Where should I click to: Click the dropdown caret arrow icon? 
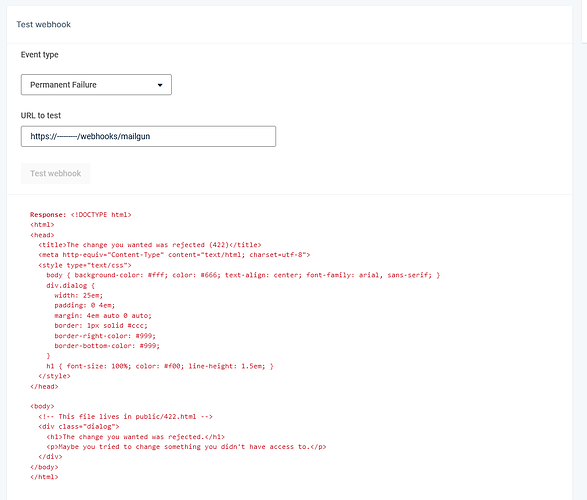pyautogui.click(x=160, y=85)
